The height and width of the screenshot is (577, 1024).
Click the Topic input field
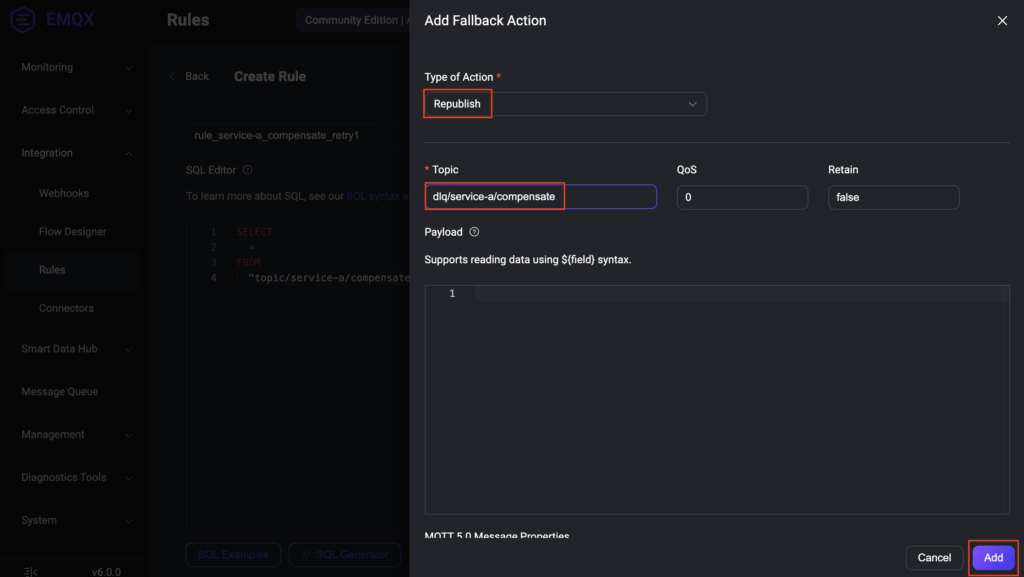coord(540,197)
